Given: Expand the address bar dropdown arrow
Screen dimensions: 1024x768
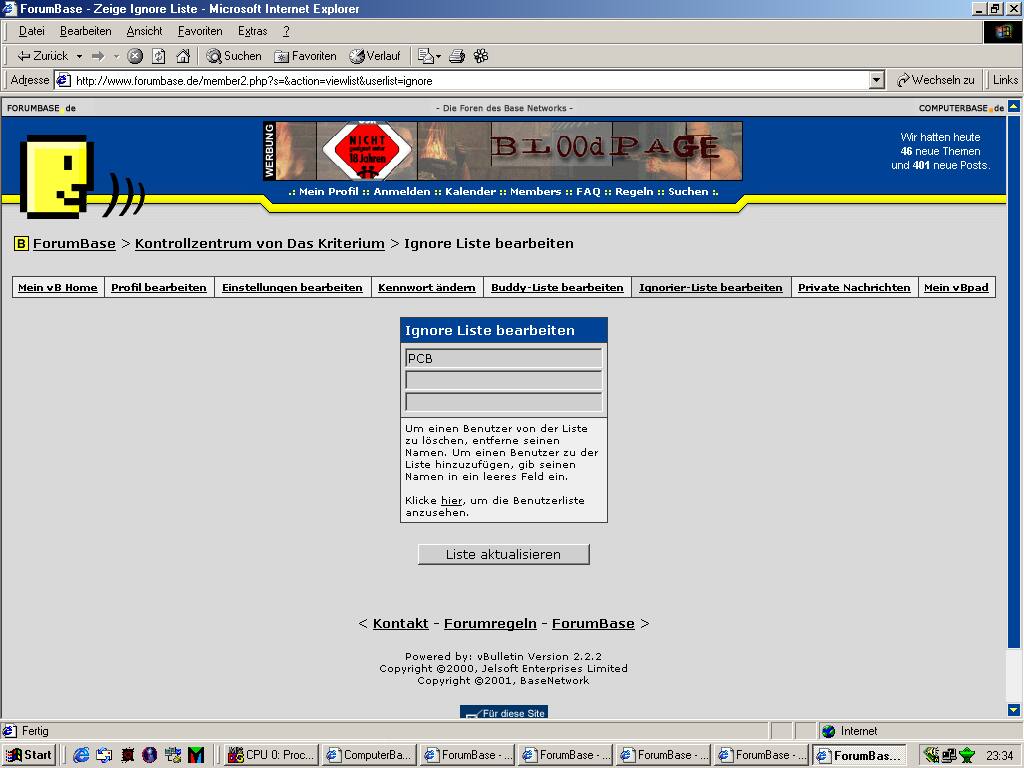Looking at the screenshot, I should 876,80.
